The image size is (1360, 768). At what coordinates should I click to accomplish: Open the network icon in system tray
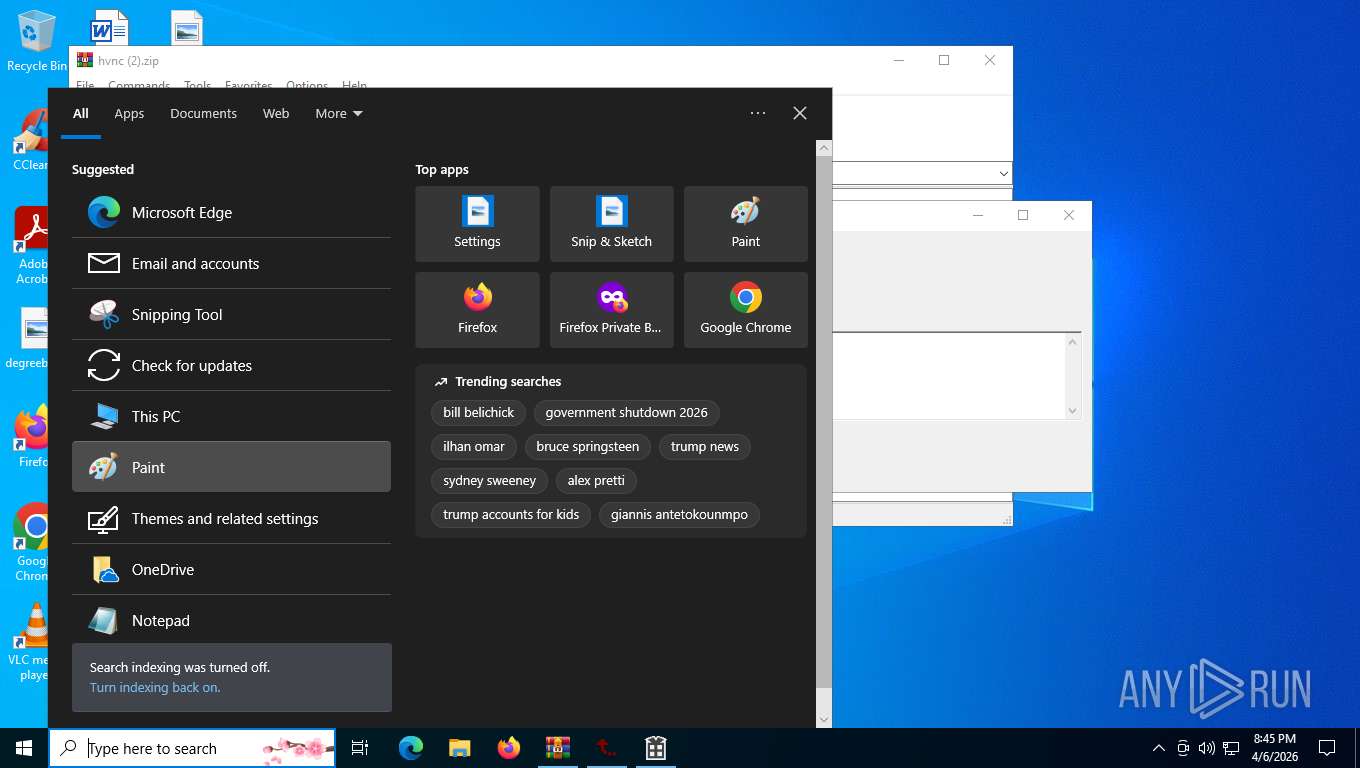[x=1231, y=748]
